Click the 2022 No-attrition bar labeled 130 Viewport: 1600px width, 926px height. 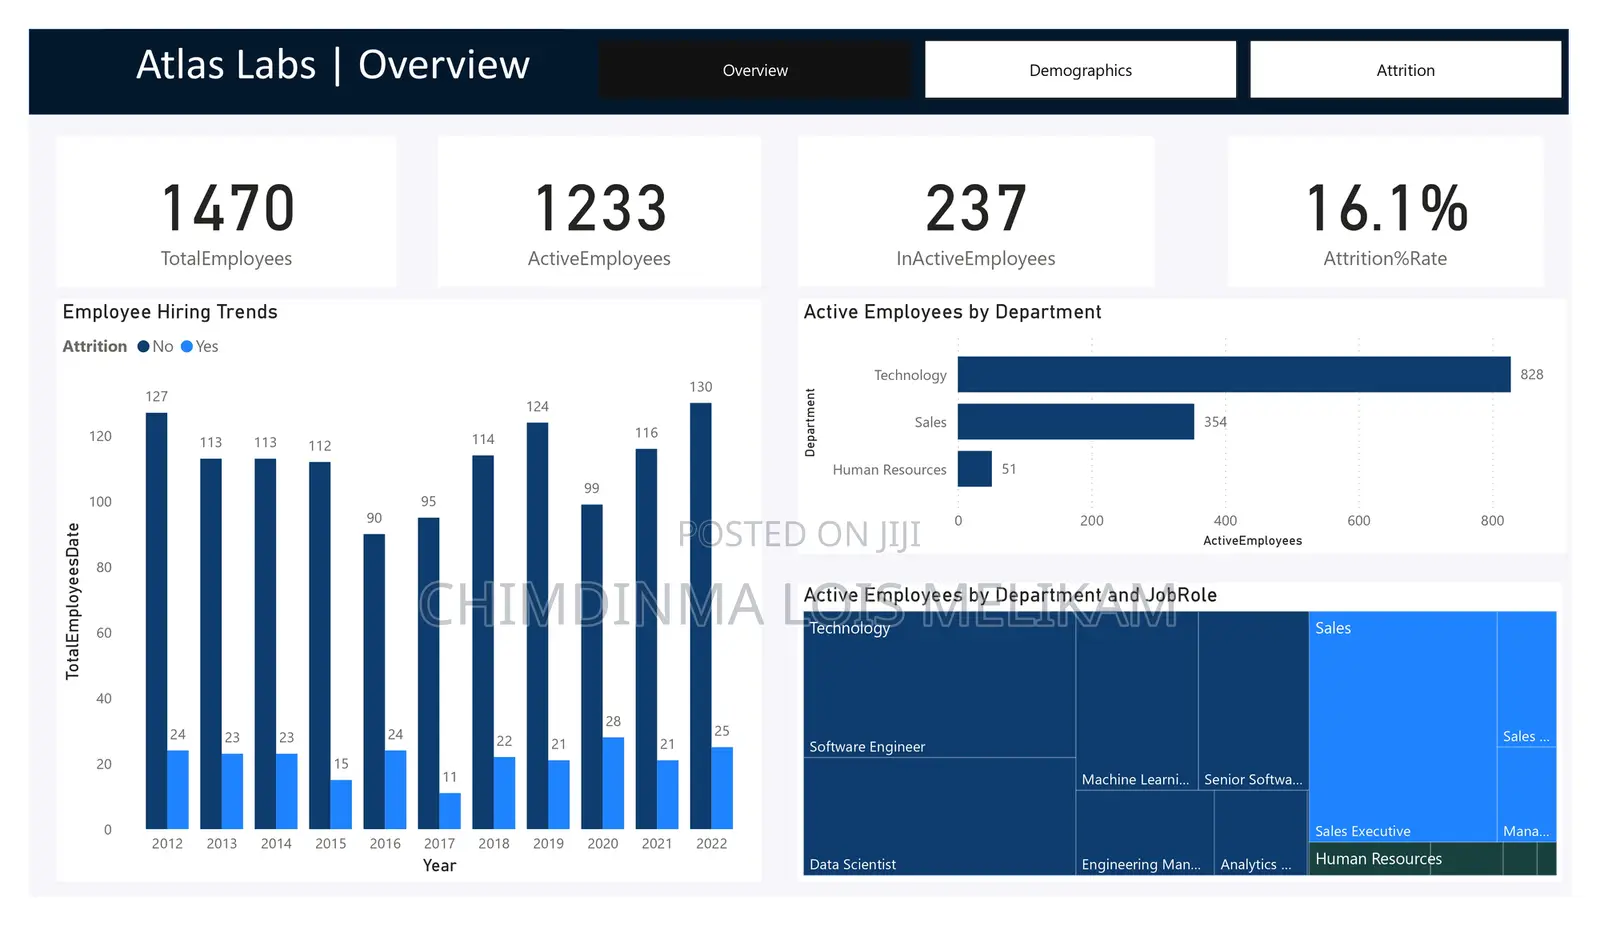click(701, 616)
